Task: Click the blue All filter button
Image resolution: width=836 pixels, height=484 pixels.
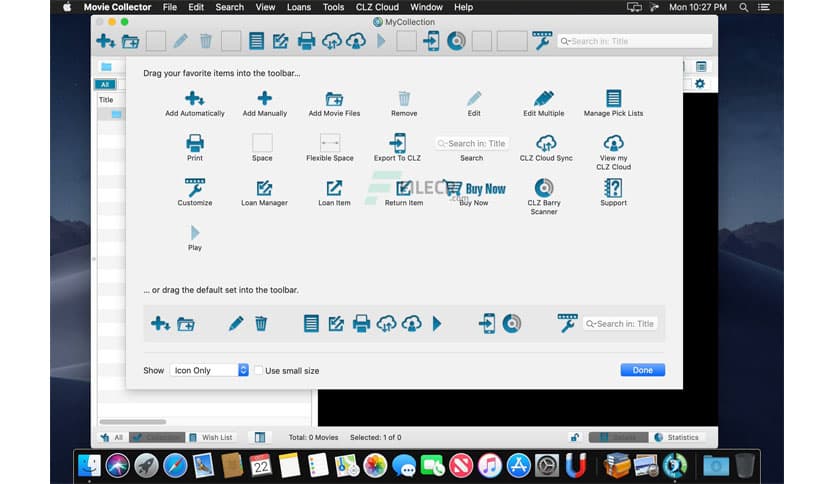Action: (x=105, y=84)
